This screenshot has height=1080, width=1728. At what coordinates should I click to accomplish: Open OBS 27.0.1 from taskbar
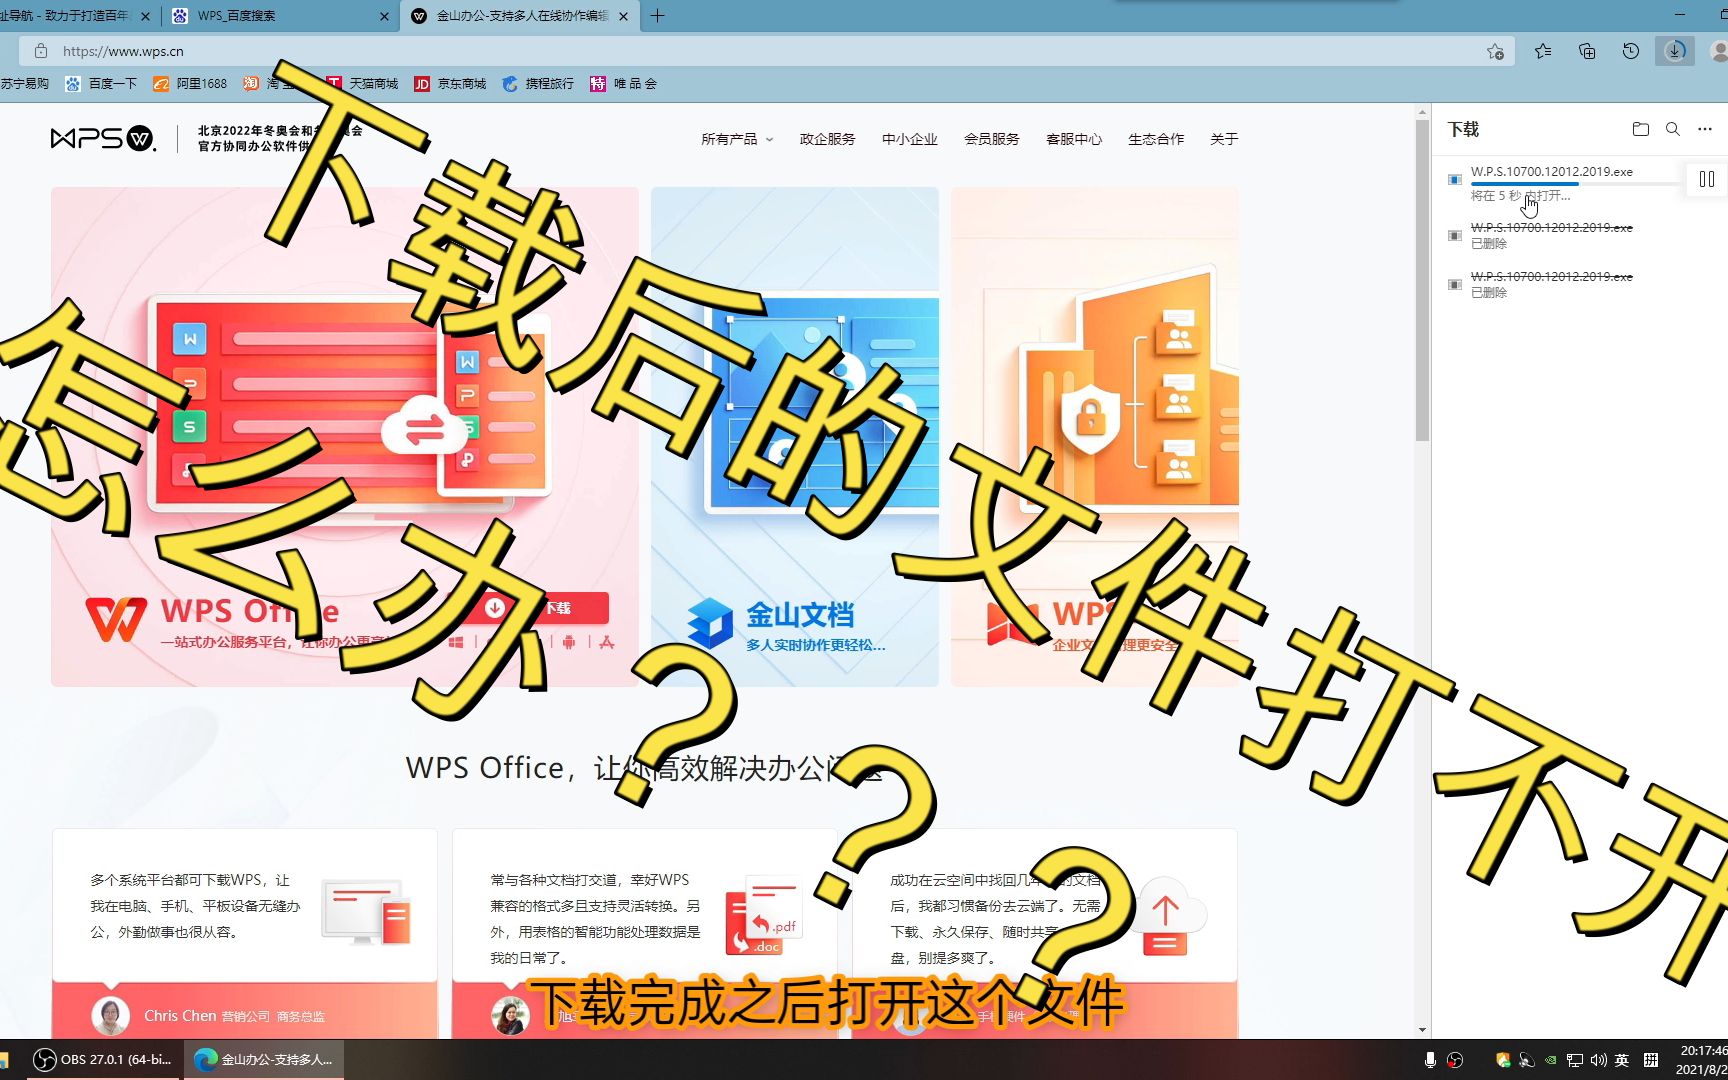point(103,1059)
